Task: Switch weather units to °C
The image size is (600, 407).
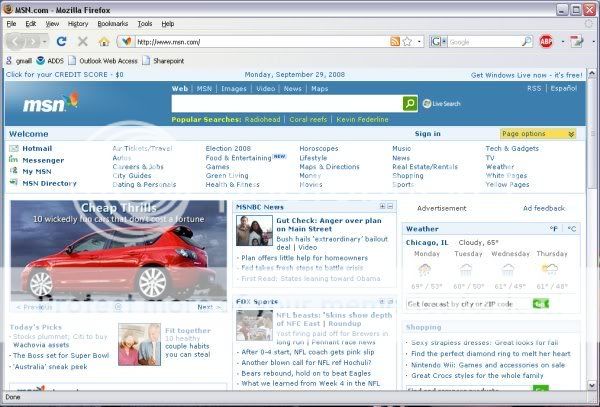Action: (571, 229)
